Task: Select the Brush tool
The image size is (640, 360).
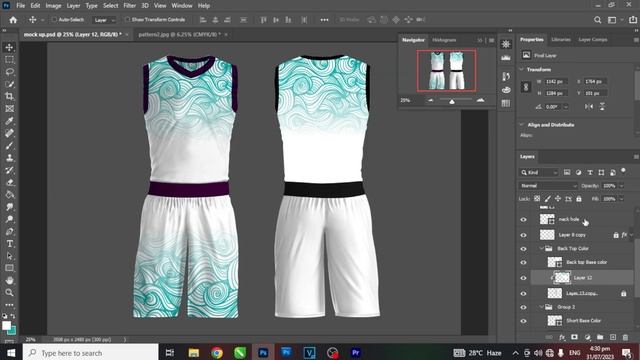Action: click(9, 146)
